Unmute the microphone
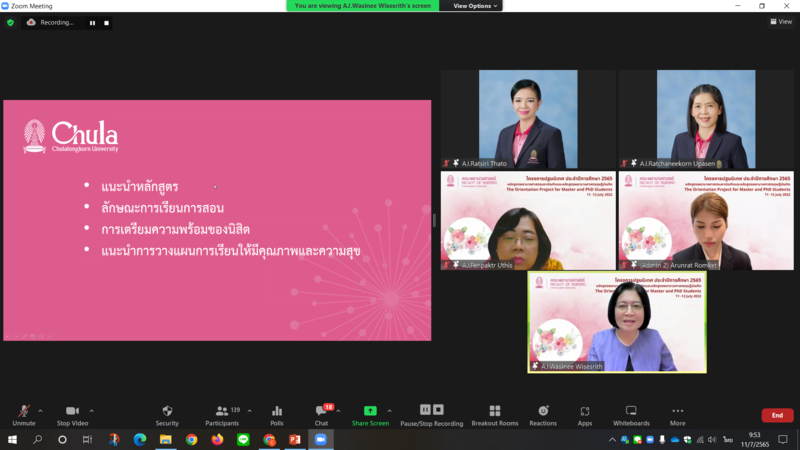The image size is (800, 450). coord(23,414)
